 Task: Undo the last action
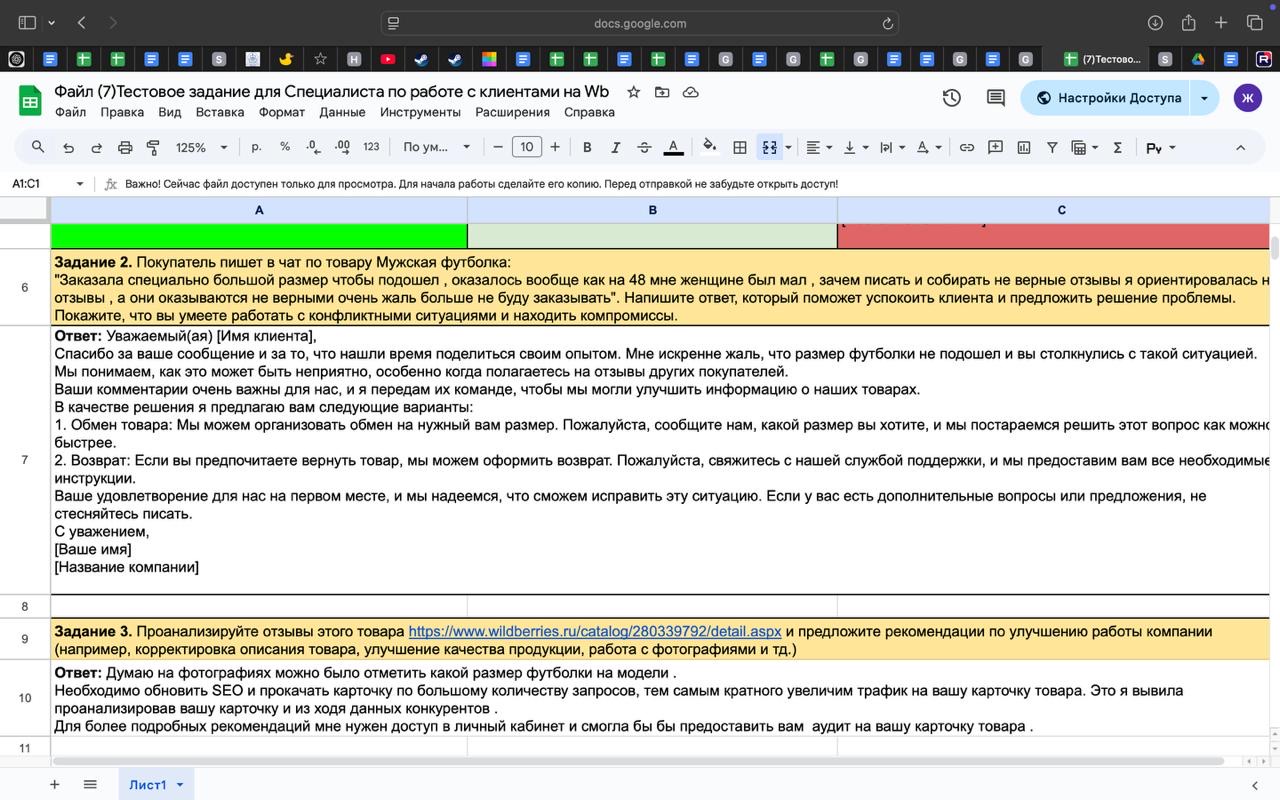pos(68,147)
